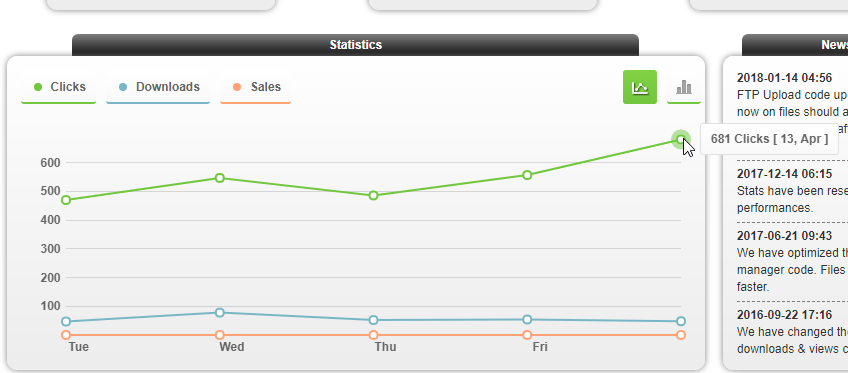This screenshot has height=373, width=848.
Task: Switch to bar chart view icon
Action: (x=684, y=87)
